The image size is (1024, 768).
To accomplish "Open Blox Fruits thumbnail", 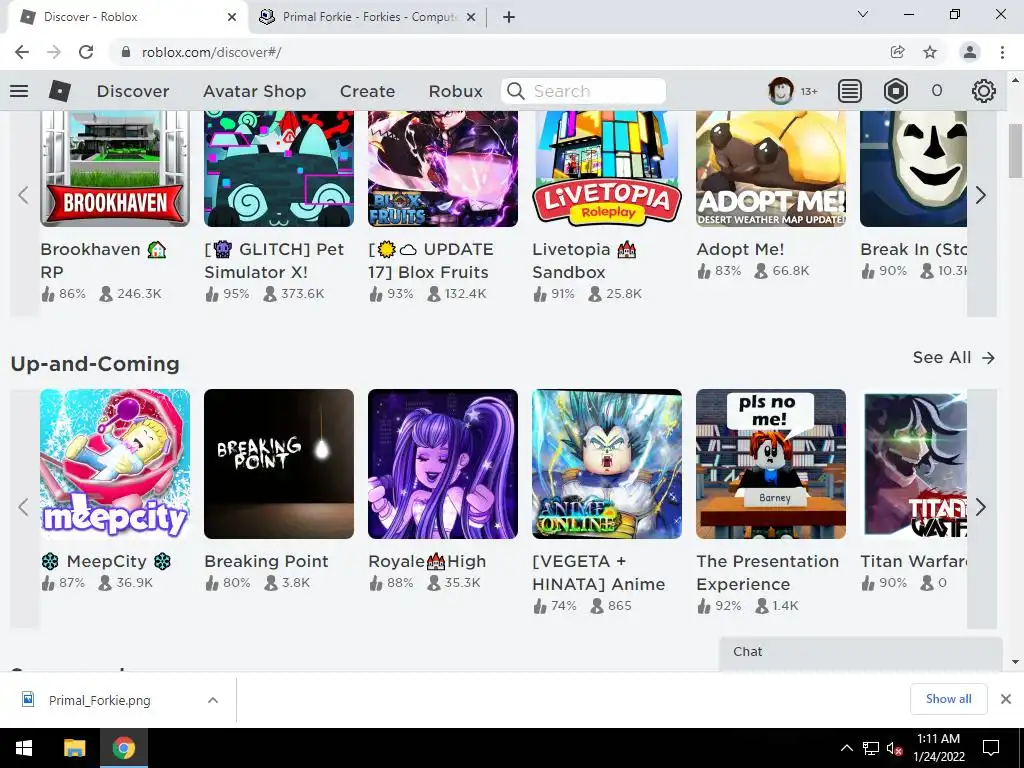I will click(443, 168).
